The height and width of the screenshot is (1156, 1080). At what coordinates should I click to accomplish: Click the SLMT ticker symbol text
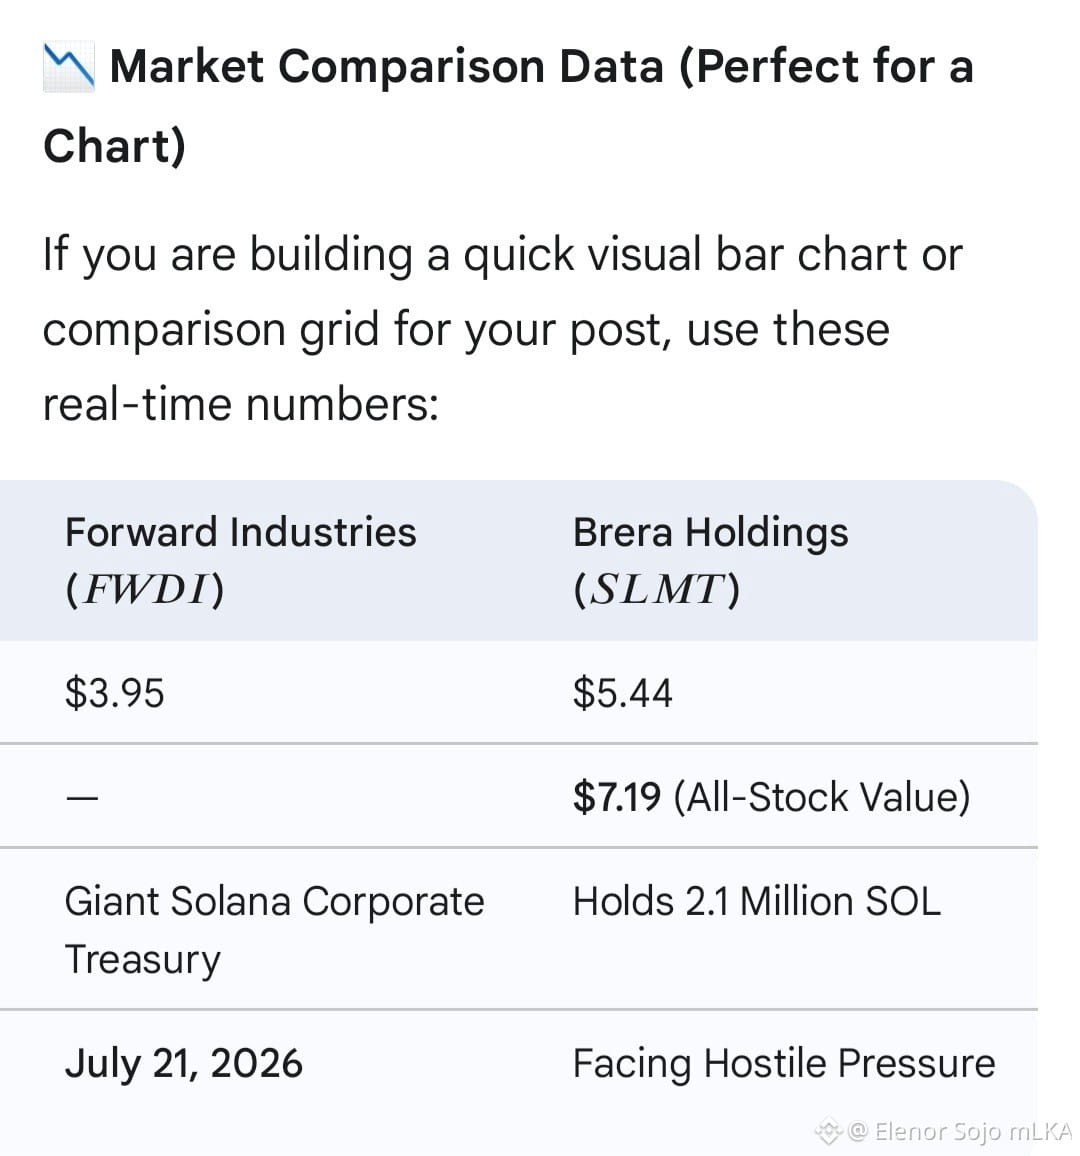[656, 589]
